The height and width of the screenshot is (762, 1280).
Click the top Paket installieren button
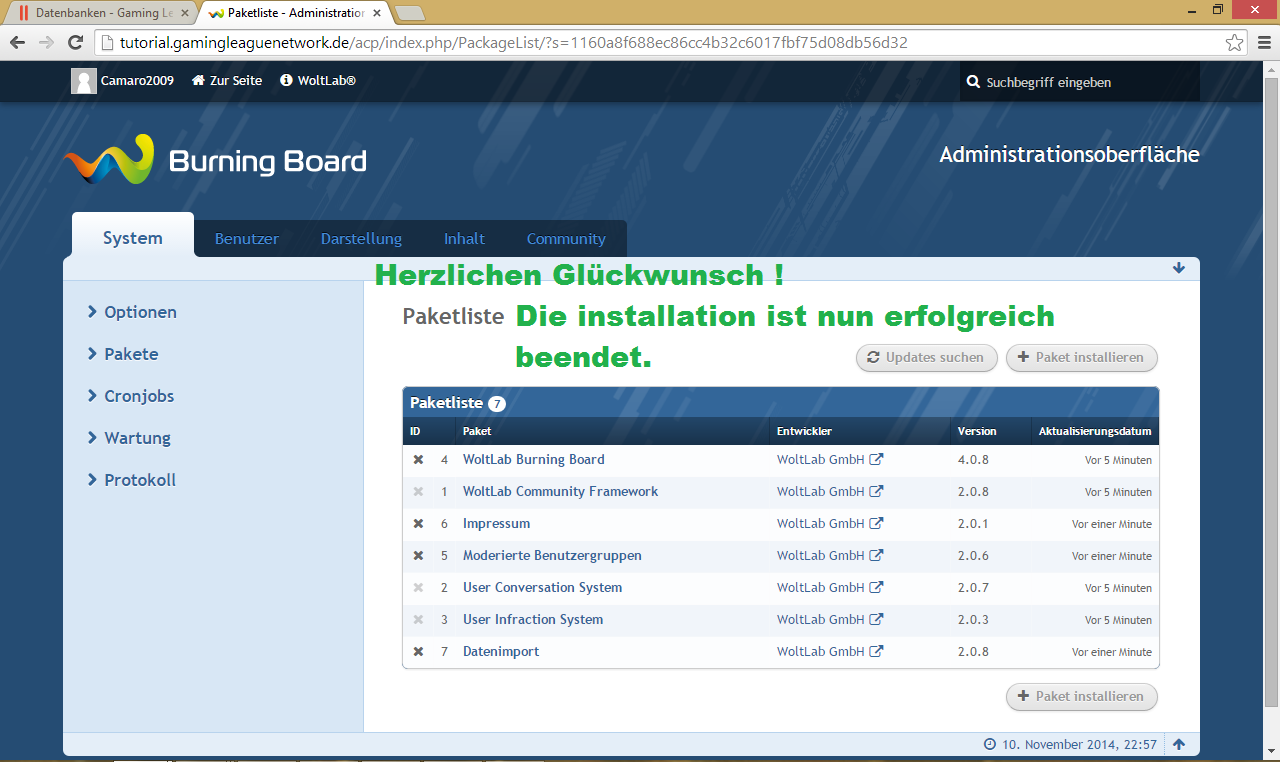pos(1080,358)
